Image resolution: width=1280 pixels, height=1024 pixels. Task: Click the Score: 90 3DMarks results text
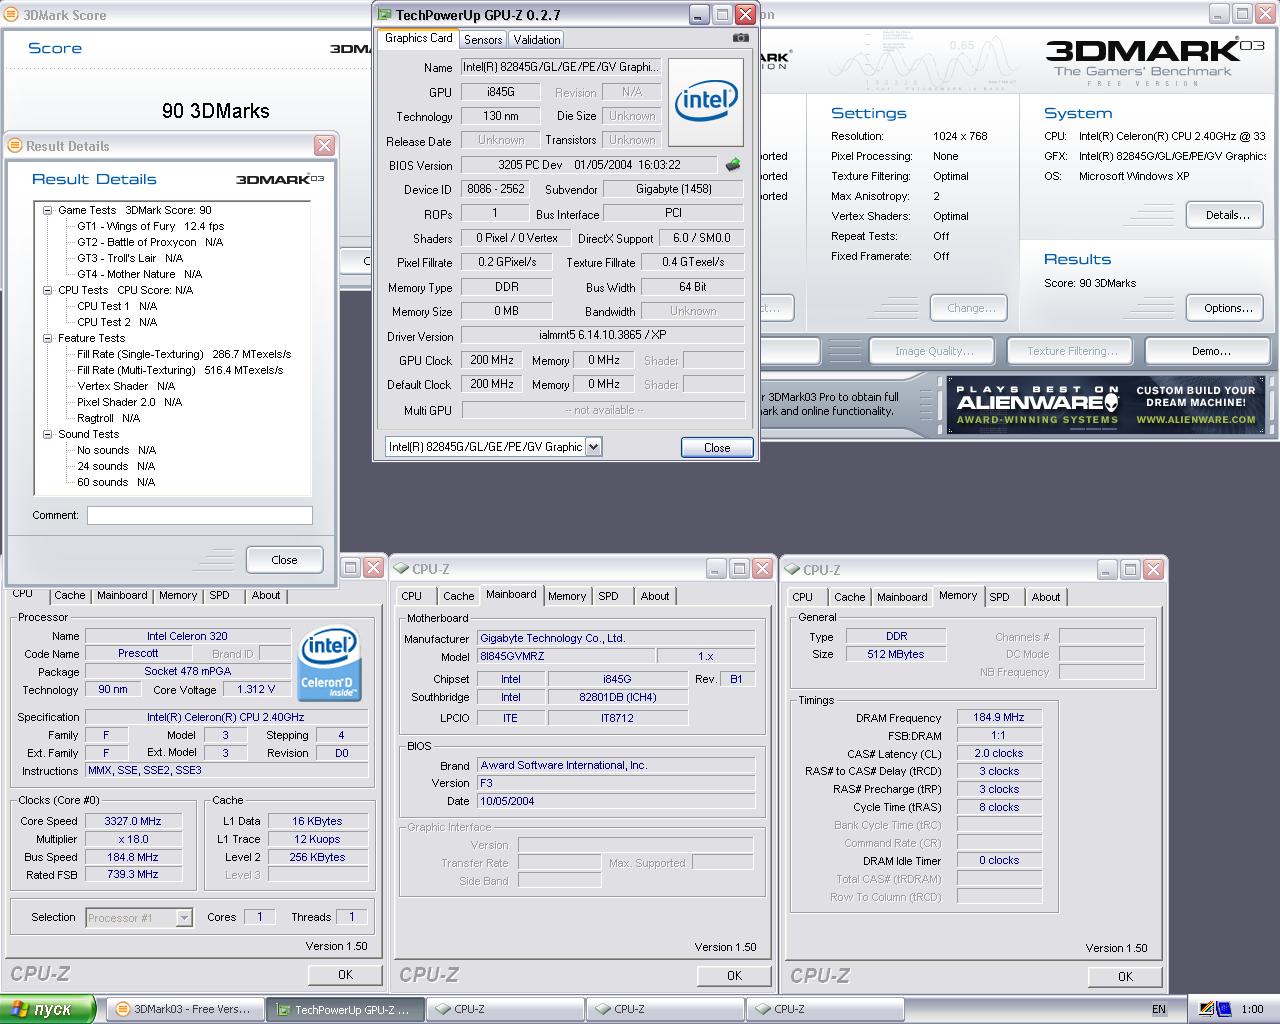pyautogui.click(x=1090, y=283)
